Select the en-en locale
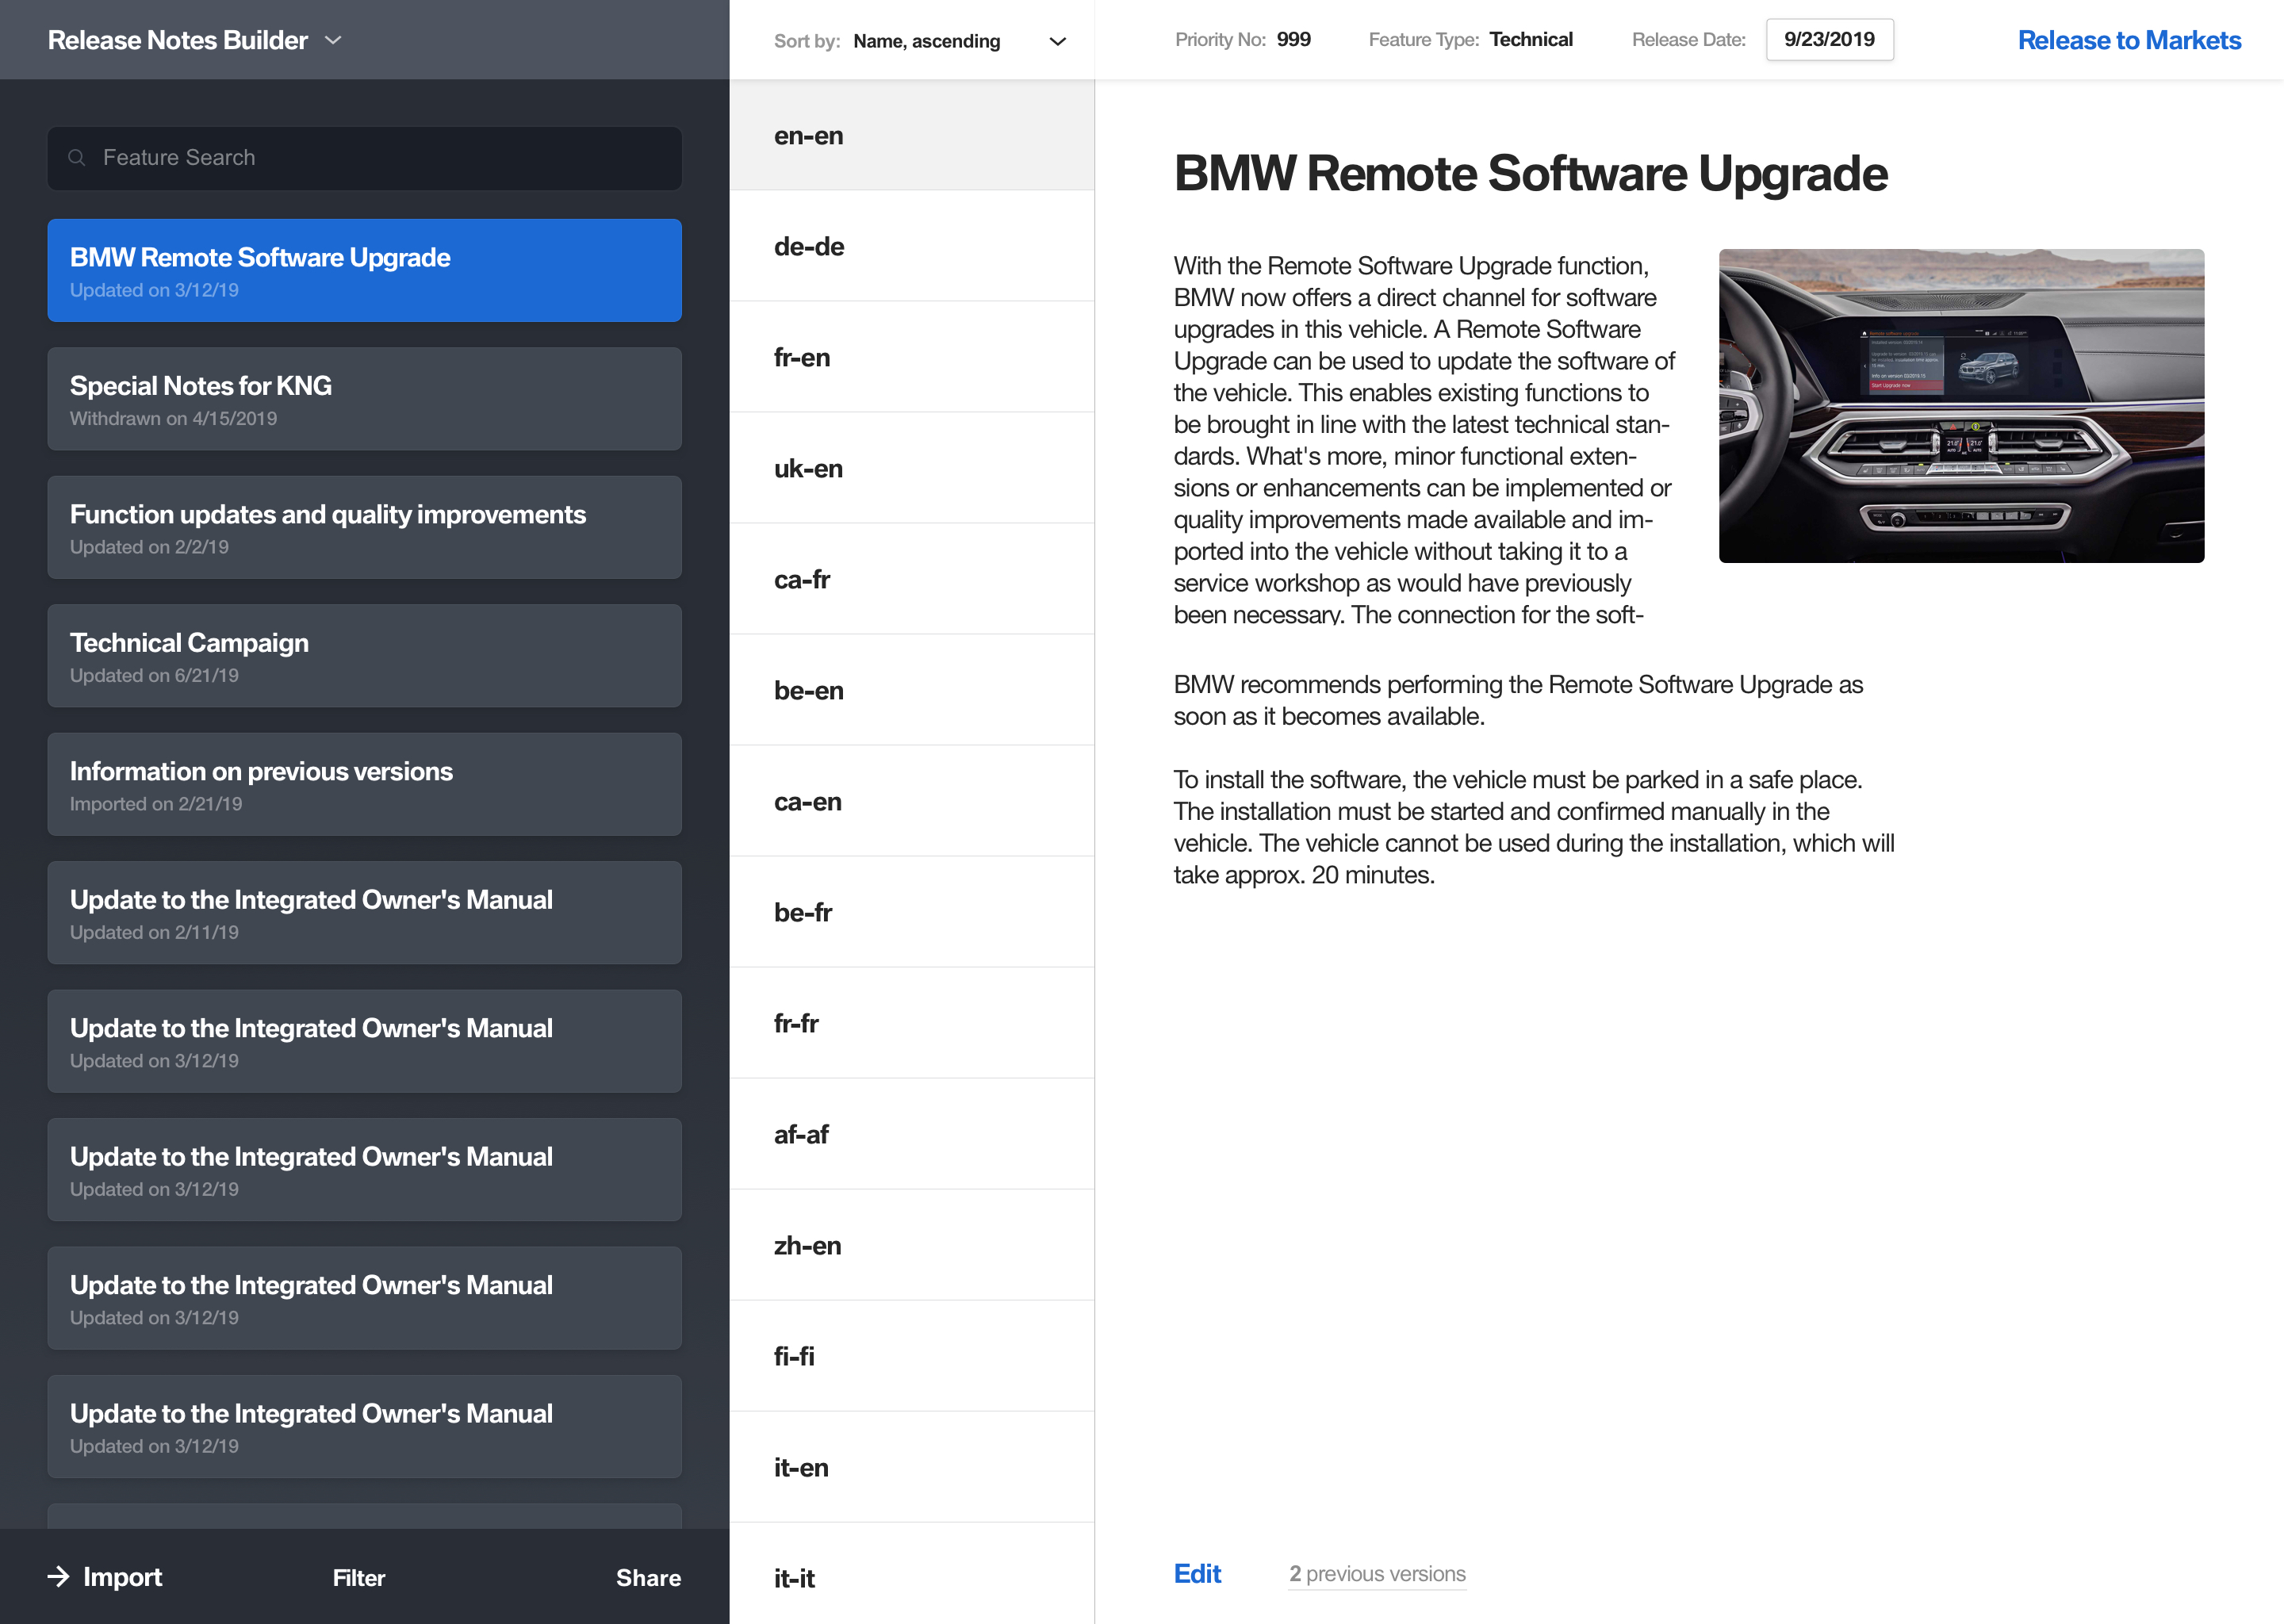Image resolution: width=2284 pixels, height=1624 pixels. (x=912, y=135)
